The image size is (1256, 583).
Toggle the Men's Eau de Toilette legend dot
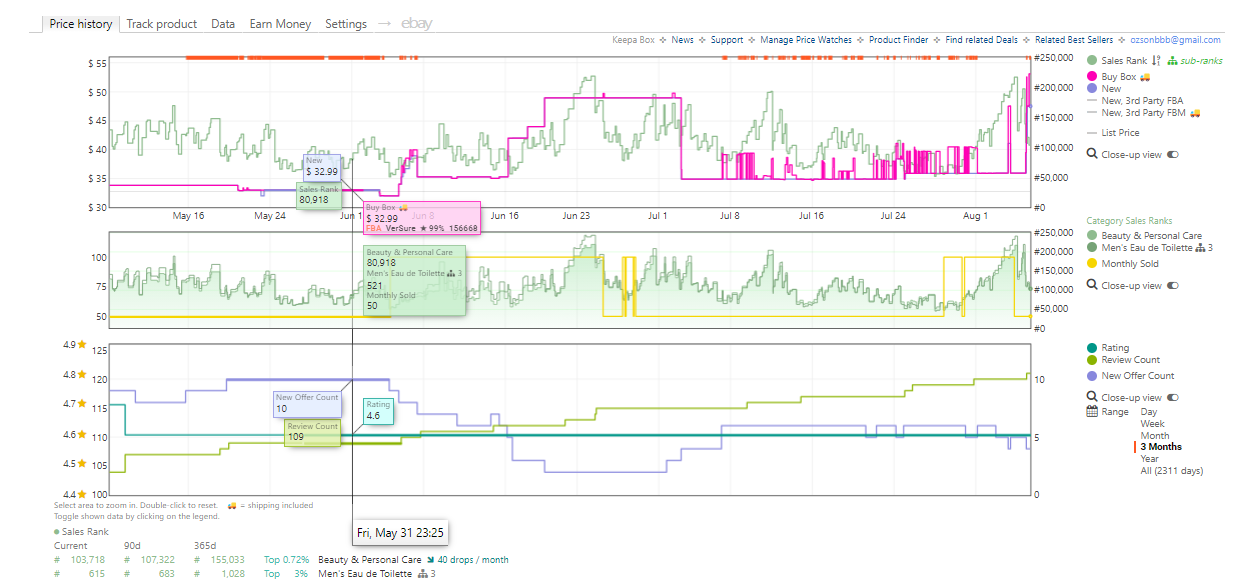point(1092,248)
